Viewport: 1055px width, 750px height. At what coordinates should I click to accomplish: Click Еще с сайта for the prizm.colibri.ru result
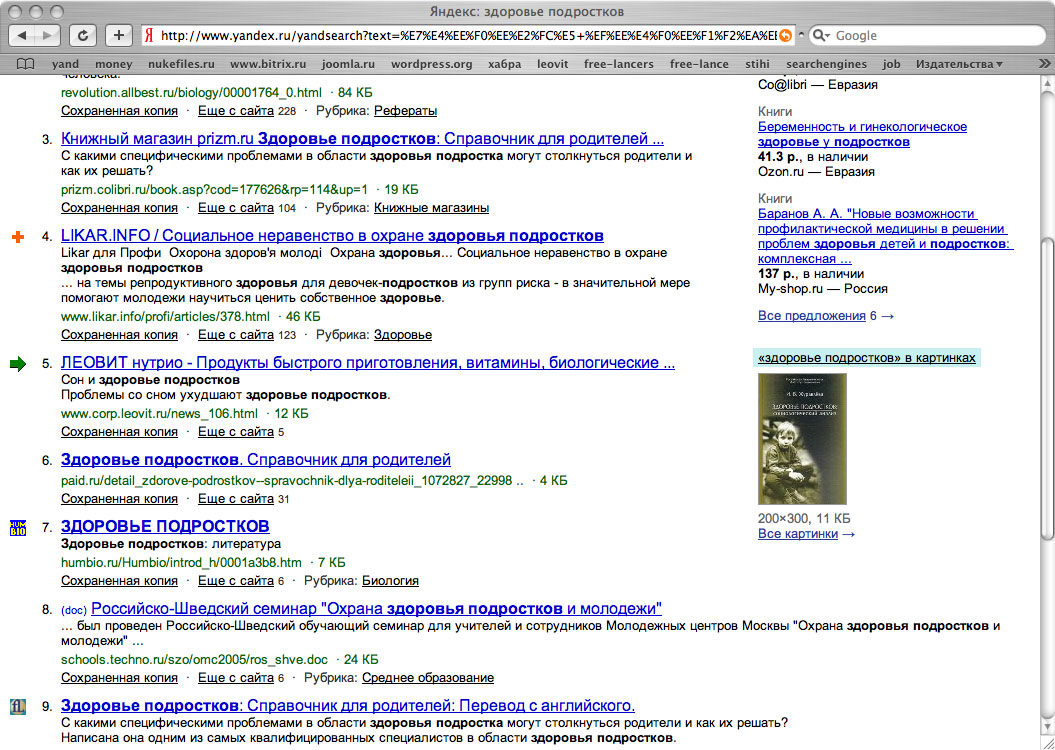pos(235,208)
